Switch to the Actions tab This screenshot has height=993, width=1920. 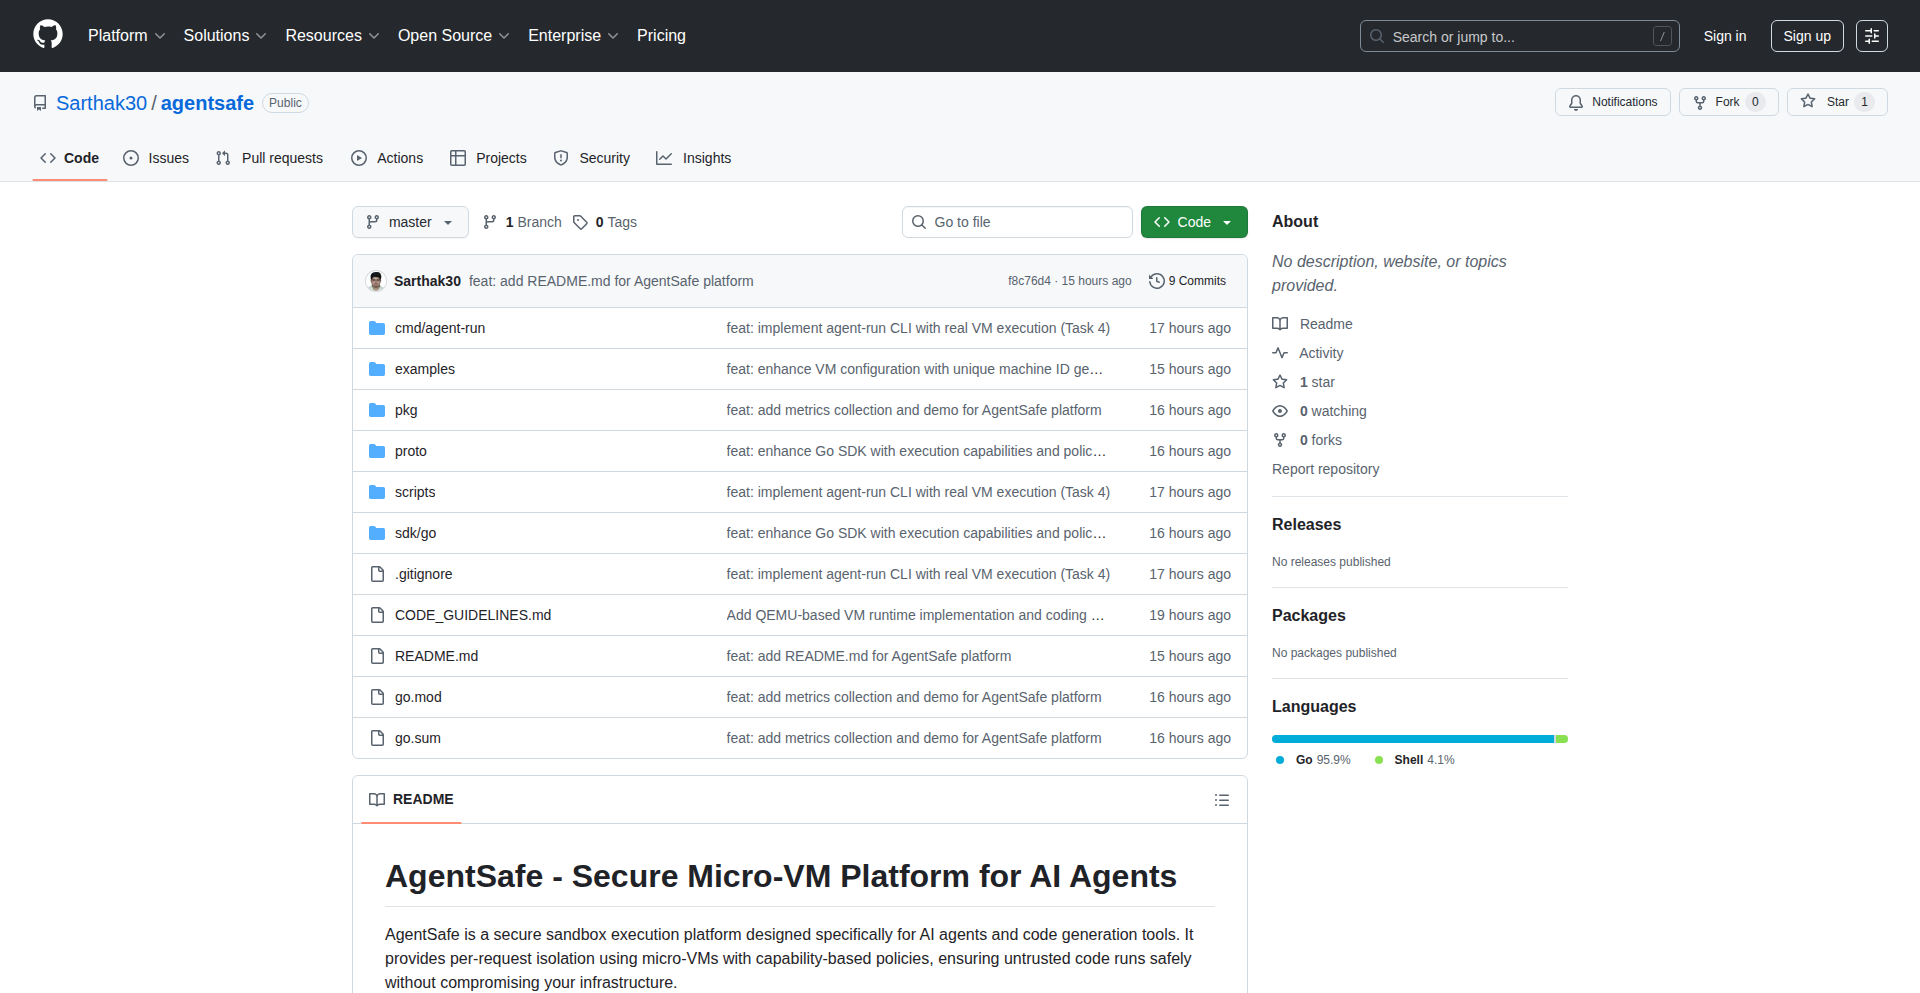[387, 158]
